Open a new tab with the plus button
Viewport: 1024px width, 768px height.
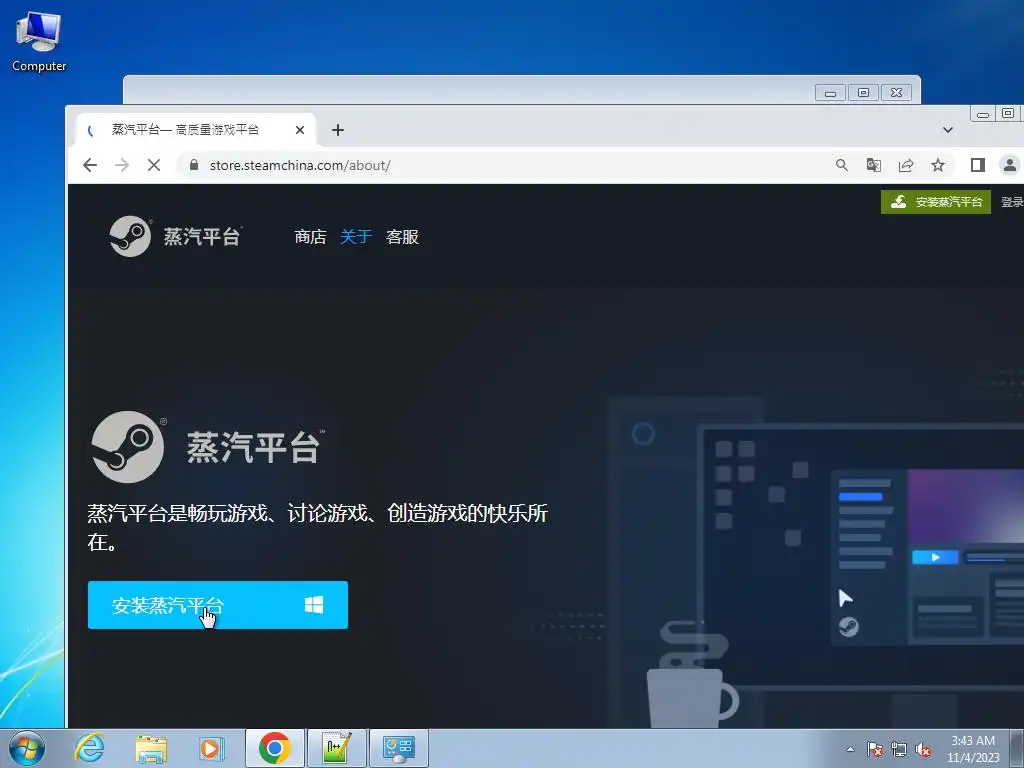338,130
